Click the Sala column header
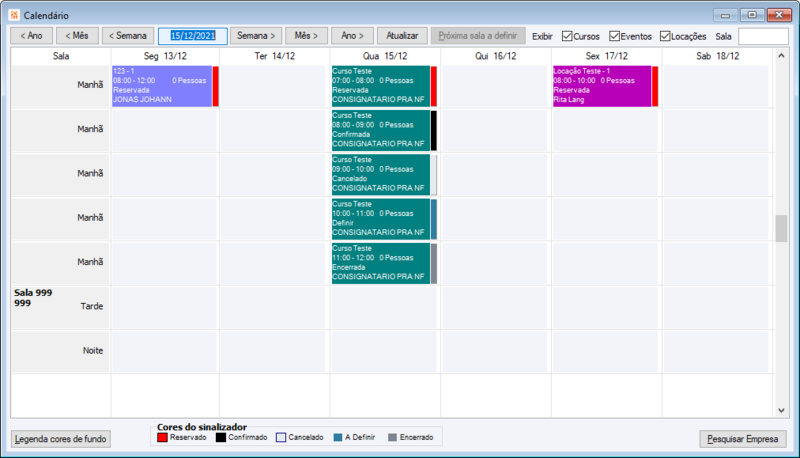 tap(61, 56)
